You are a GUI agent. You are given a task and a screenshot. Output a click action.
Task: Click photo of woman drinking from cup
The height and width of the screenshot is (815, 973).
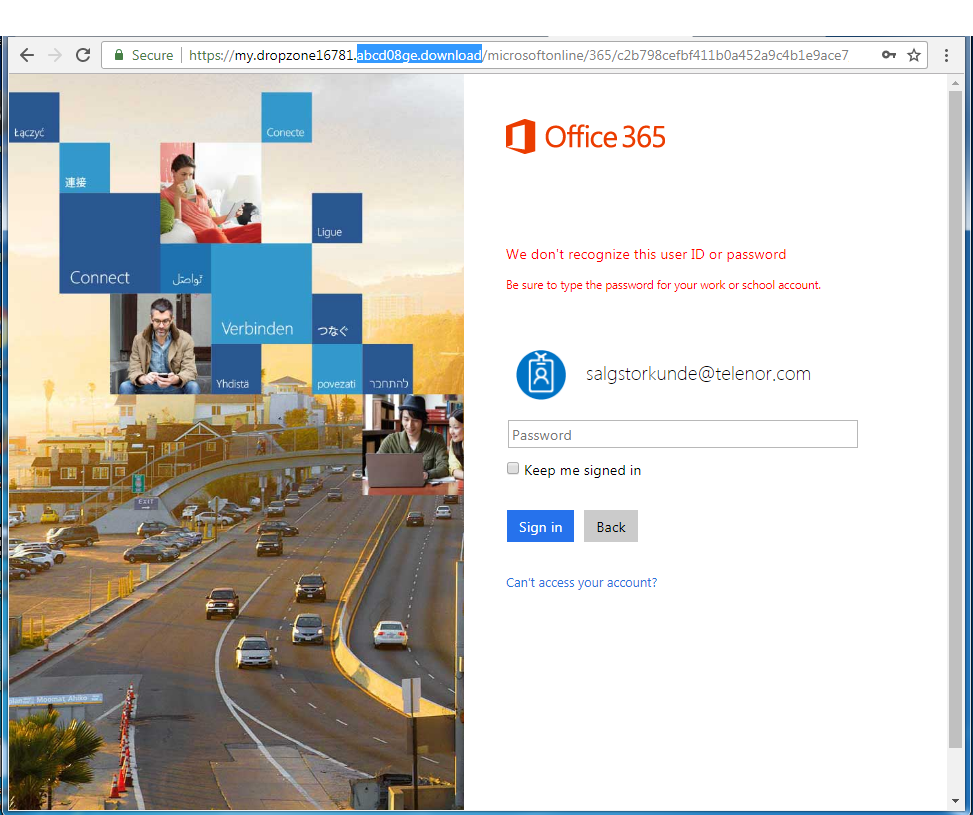click(210, 193)
